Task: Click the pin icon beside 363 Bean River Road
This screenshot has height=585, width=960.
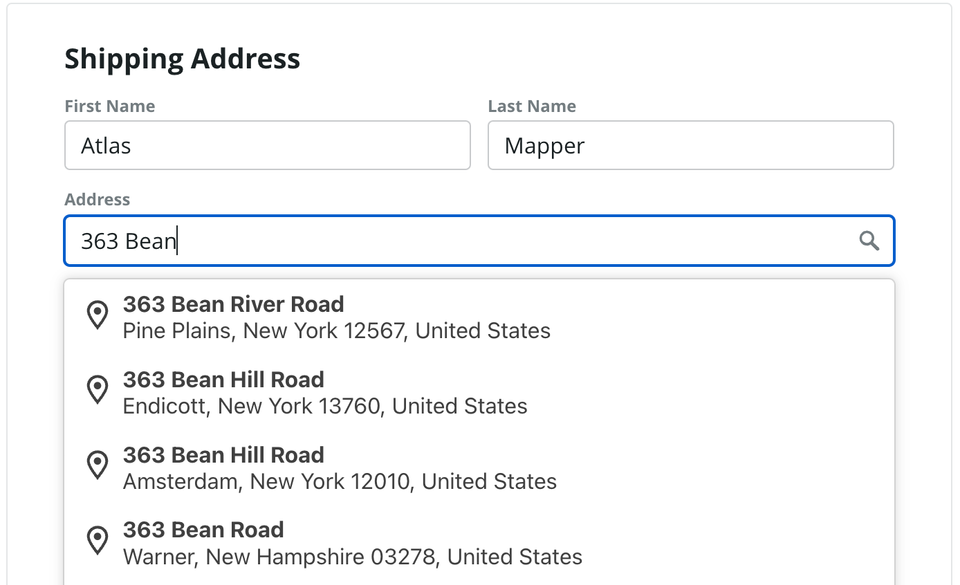Action: tap(97, 315)
